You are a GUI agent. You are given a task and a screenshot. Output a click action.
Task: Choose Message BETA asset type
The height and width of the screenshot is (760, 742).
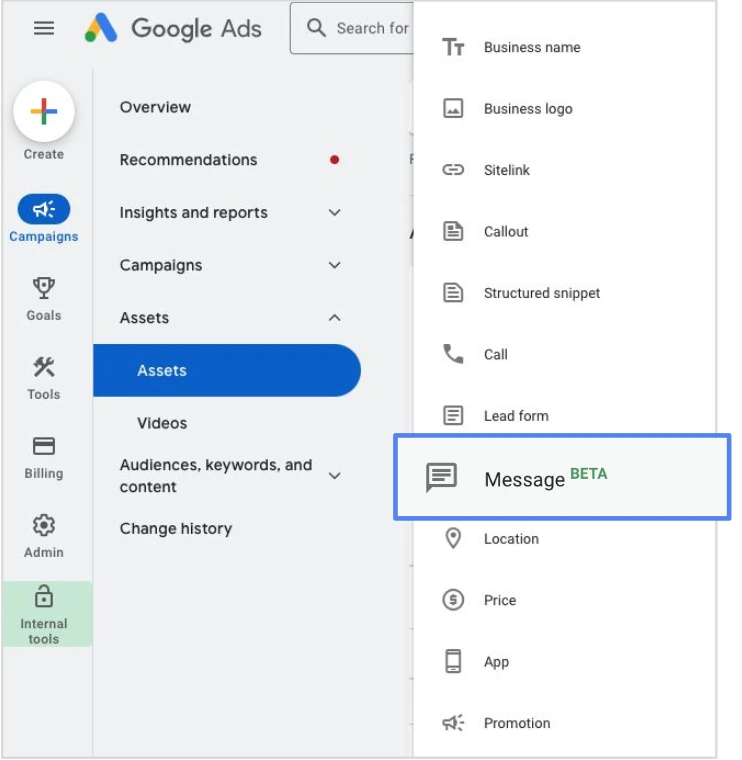click(x=562, y=477)
